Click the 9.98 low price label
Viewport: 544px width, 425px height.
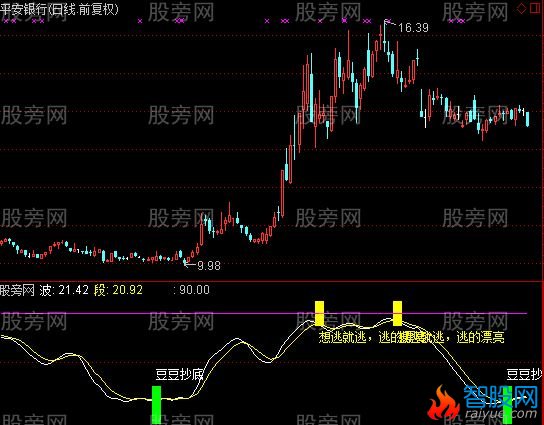209,265
